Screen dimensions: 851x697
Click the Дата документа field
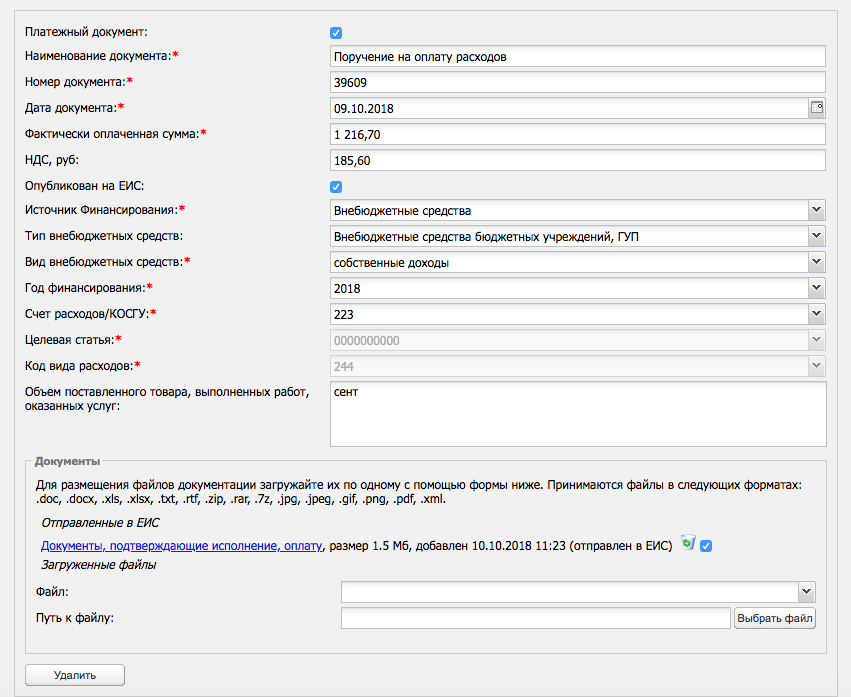click(568, 108)
